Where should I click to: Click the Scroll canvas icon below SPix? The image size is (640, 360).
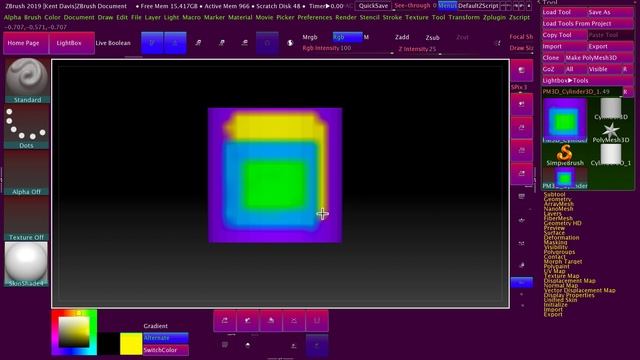[x=522, y=104]
